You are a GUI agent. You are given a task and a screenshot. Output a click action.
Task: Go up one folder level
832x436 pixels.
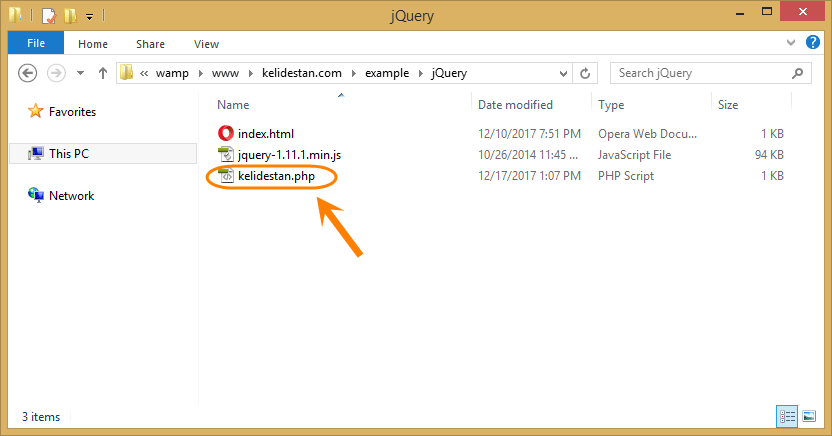tap(103, 73)
